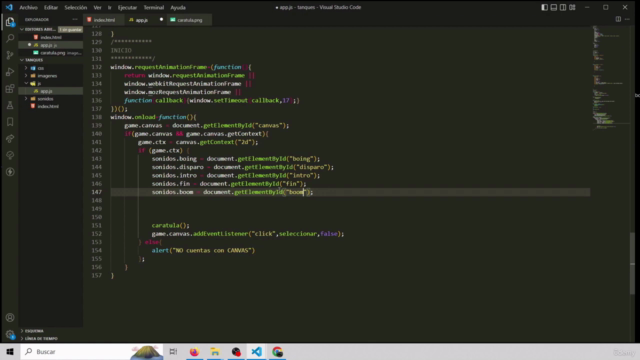Open the Testing flask icon view
Viewport: 640px width, 360px height.
pos(10,105)
